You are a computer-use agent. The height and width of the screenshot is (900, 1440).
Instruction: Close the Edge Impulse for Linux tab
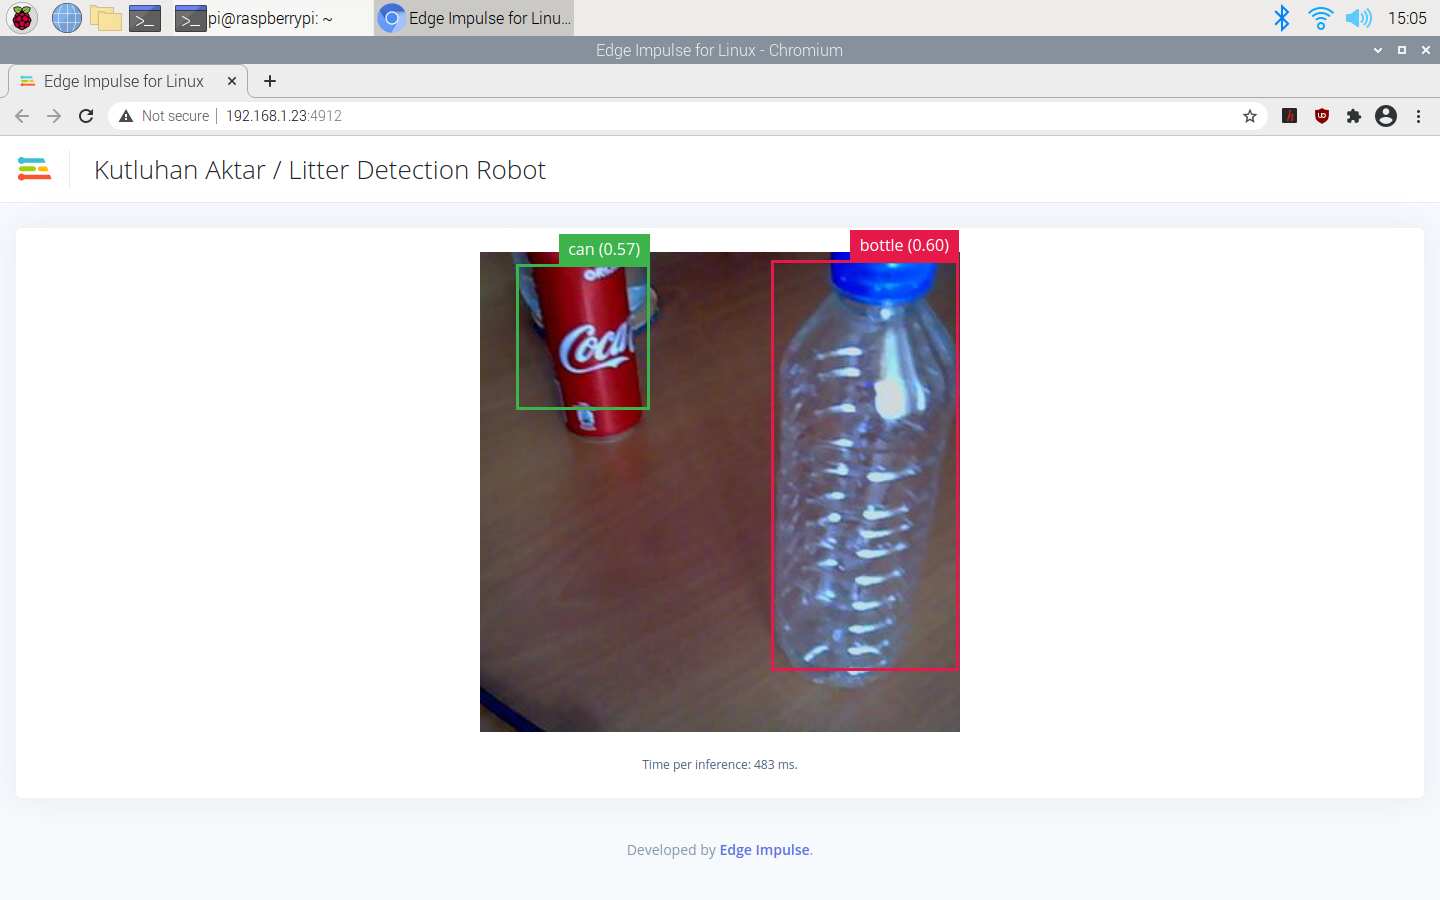(232, 81)
